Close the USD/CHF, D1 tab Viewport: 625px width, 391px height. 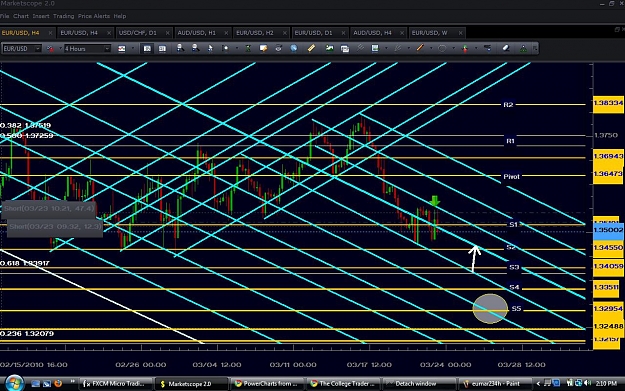pyautogui.click(x=167, y=33)
